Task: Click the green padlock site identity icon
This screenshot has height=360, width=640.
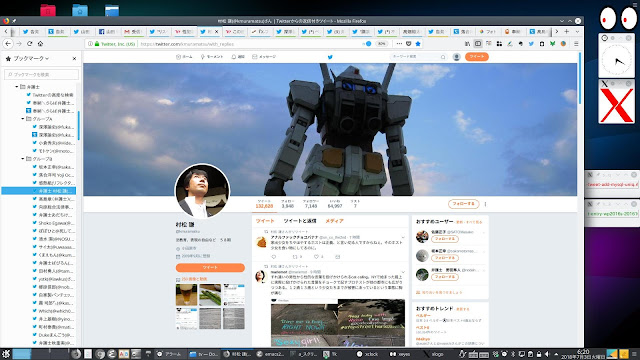Action: 97,44
